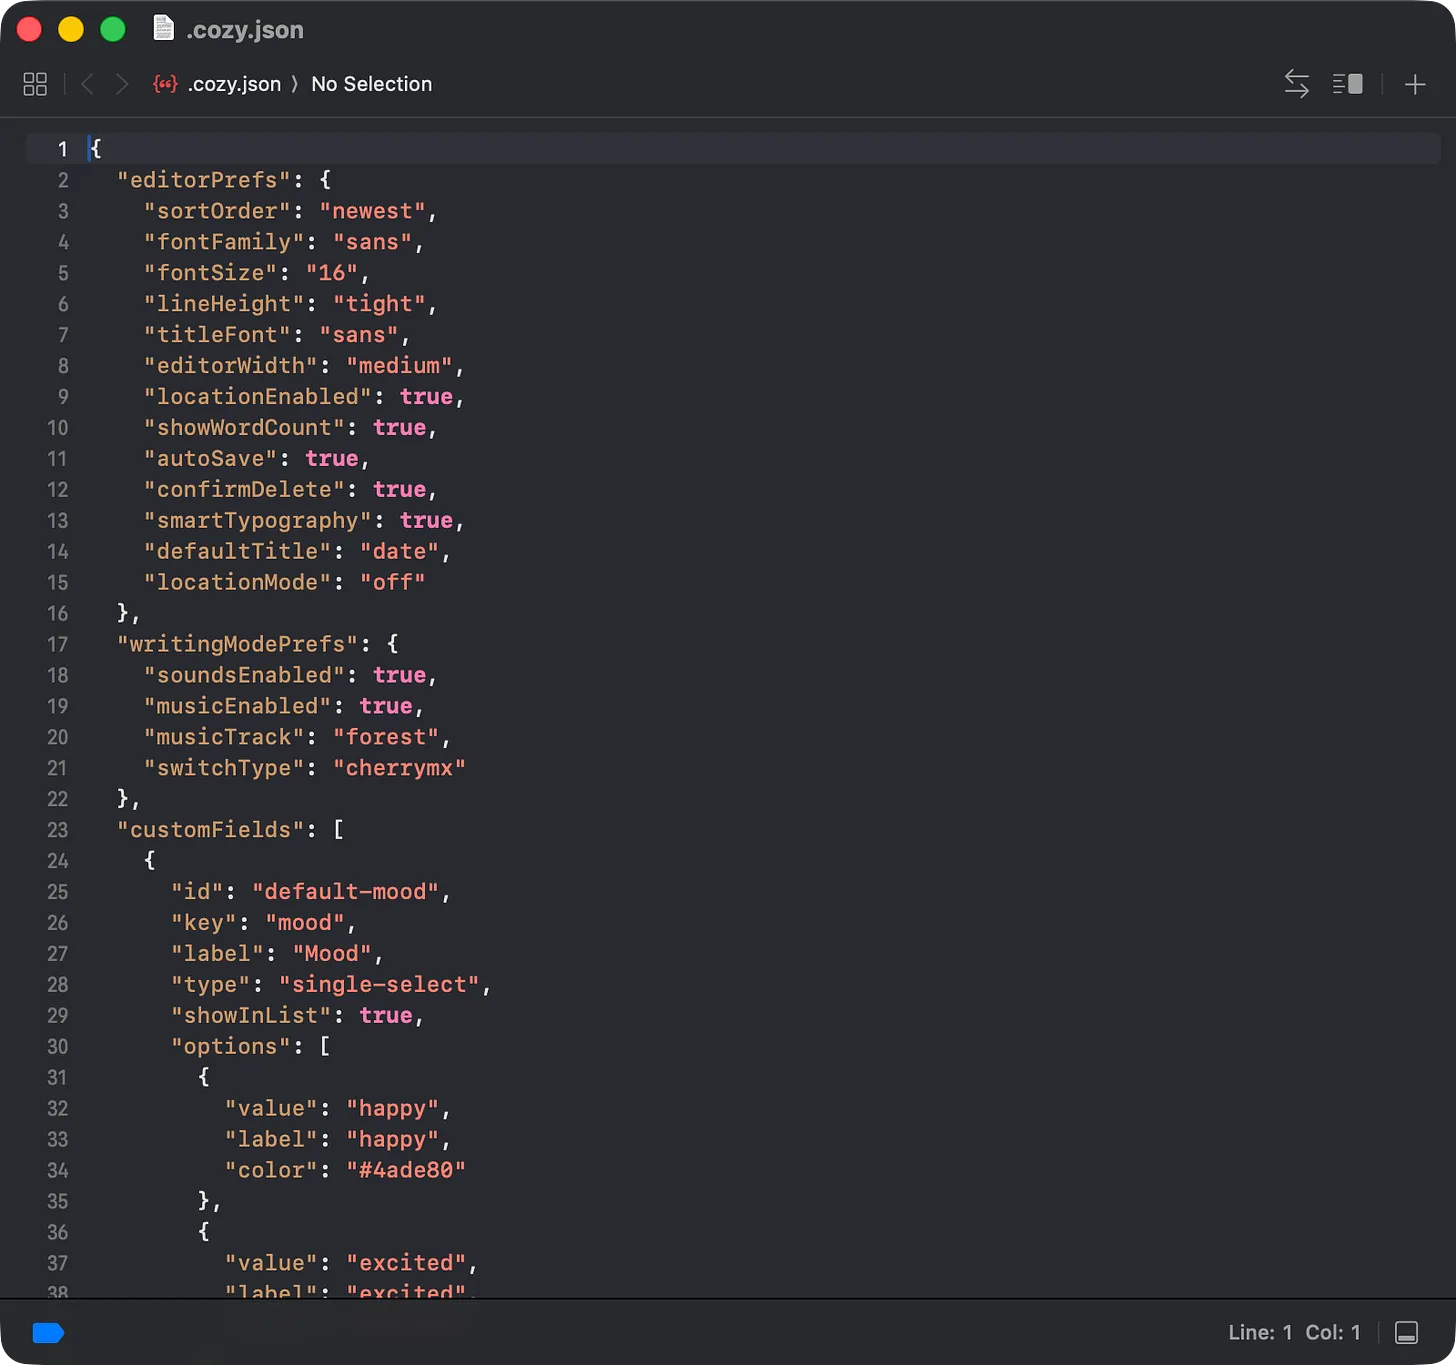Click the "soundsEnabled" key

(244, 675)
